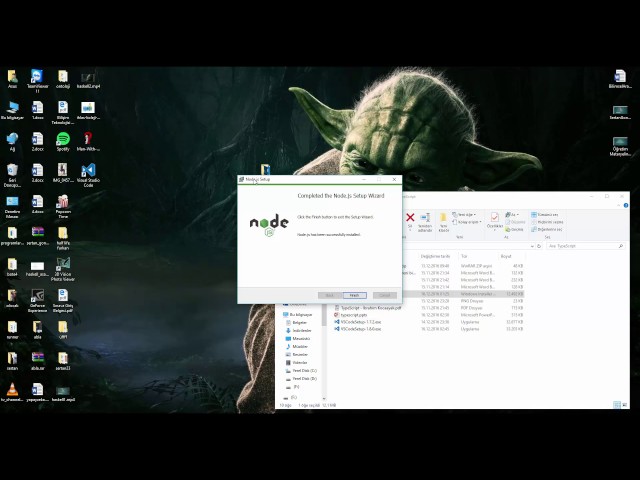Select the highlighted Windows Installer file row

tap(464, 294)
